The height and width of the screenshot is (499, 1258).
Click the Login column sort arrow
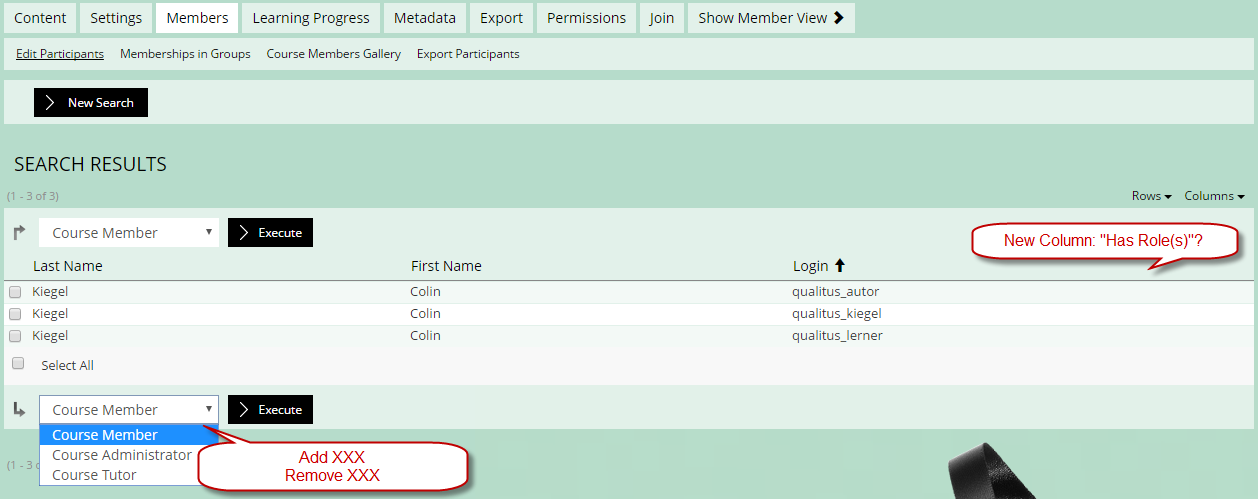coord(840,266)
